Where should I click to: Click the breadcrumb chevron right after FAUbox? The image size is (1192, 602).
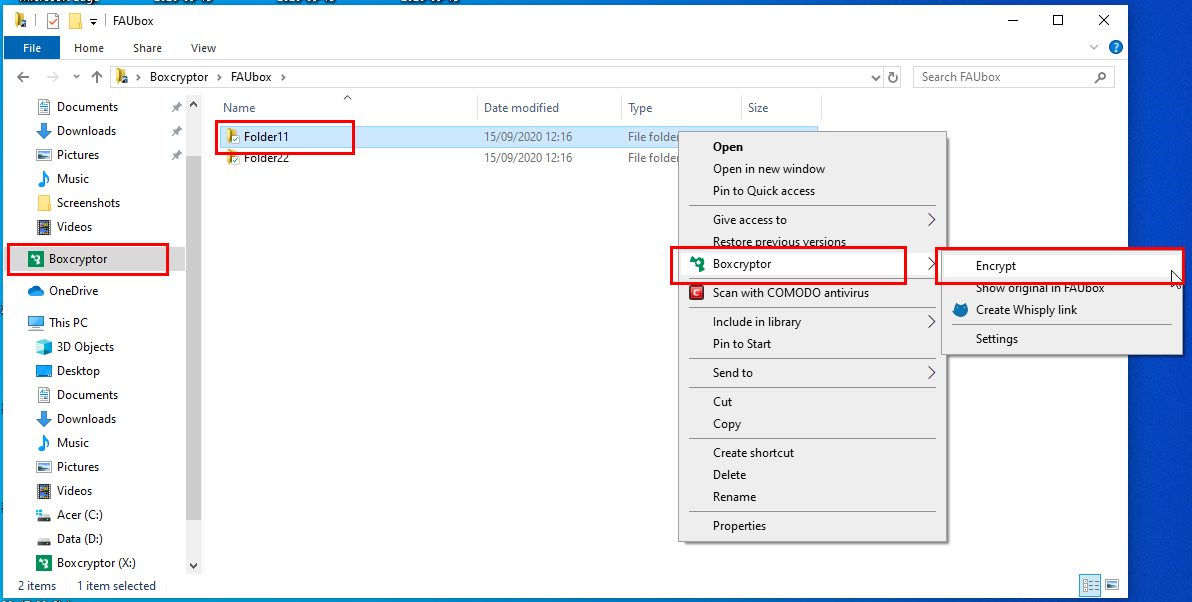click(283, 77)
